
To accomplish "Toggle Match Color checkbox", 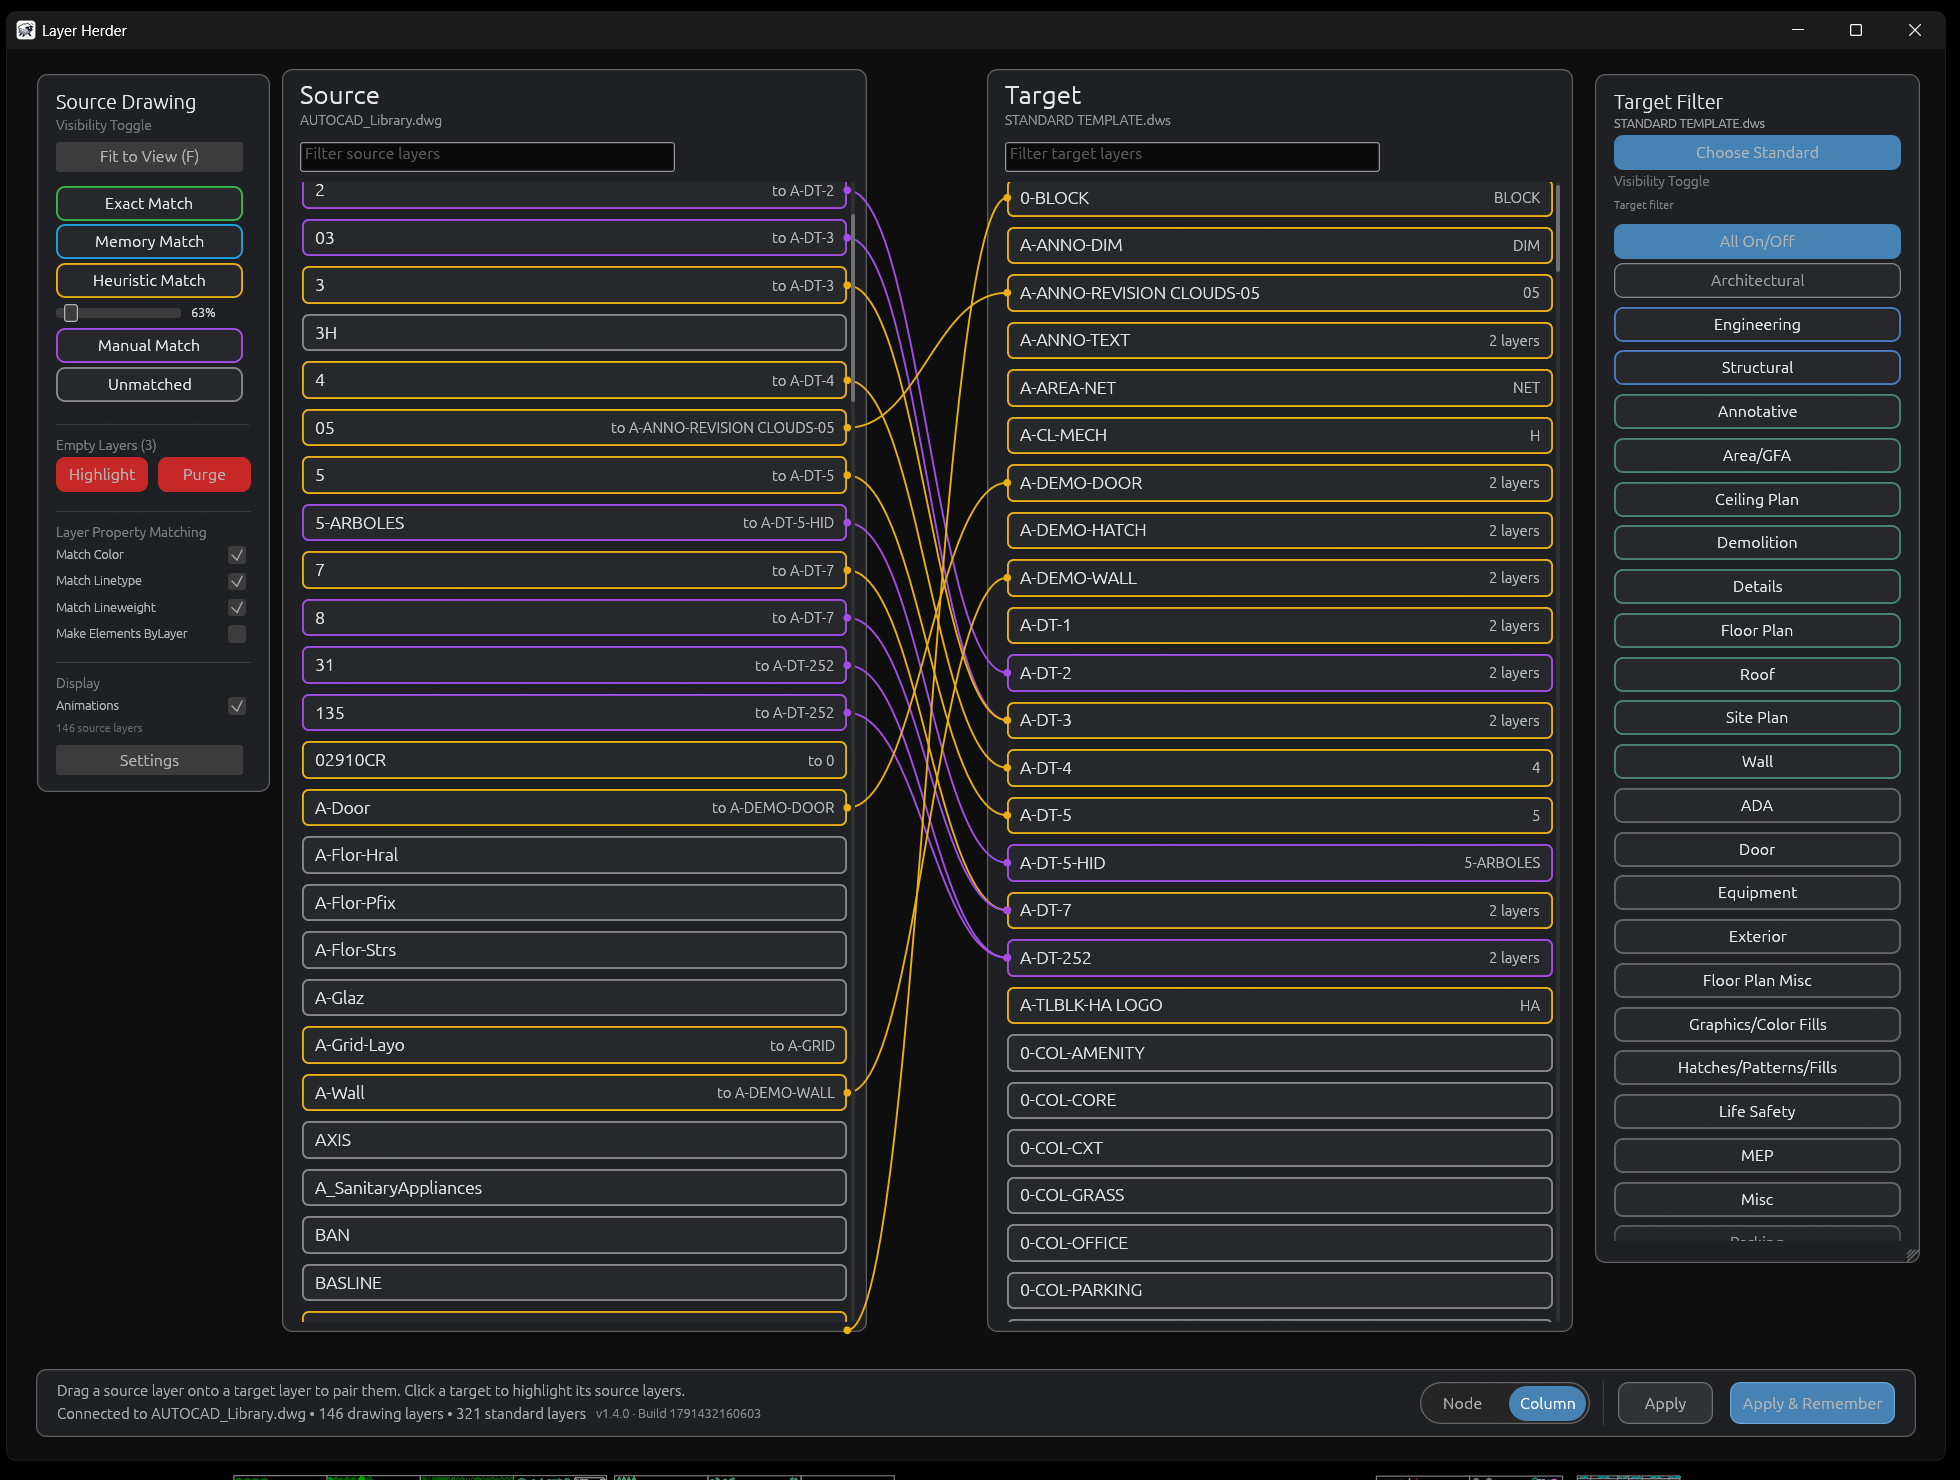I will [x=237, y=555].
